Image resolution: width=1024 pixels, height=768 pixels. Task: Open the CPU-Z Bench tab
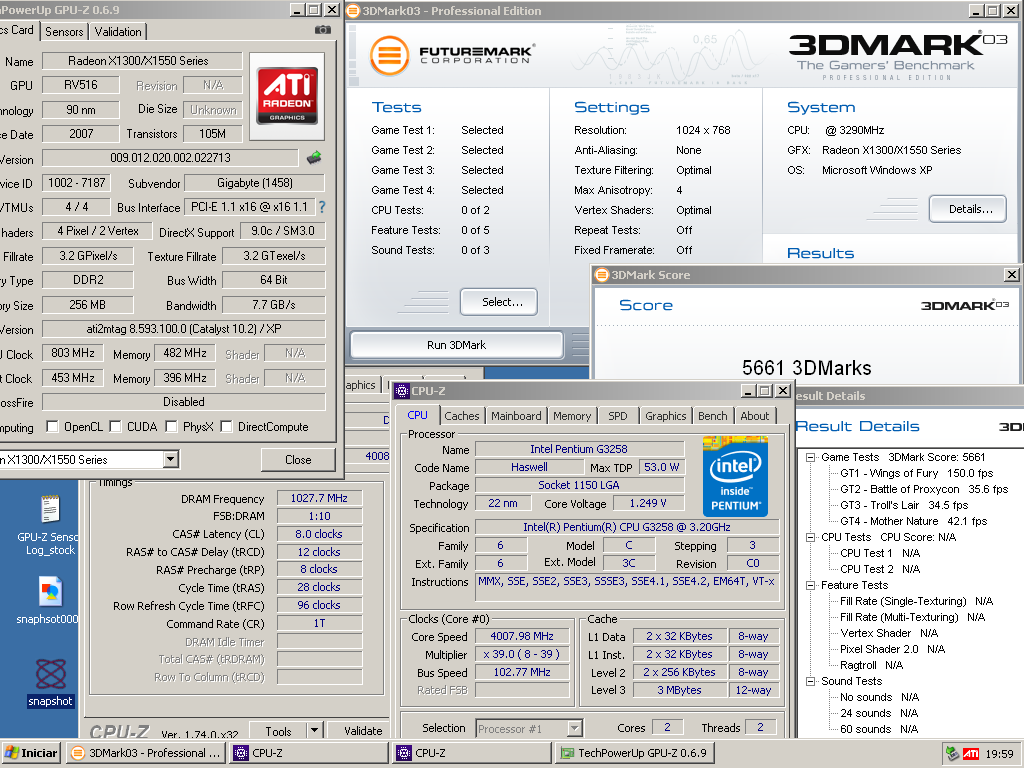pos(712,416)
